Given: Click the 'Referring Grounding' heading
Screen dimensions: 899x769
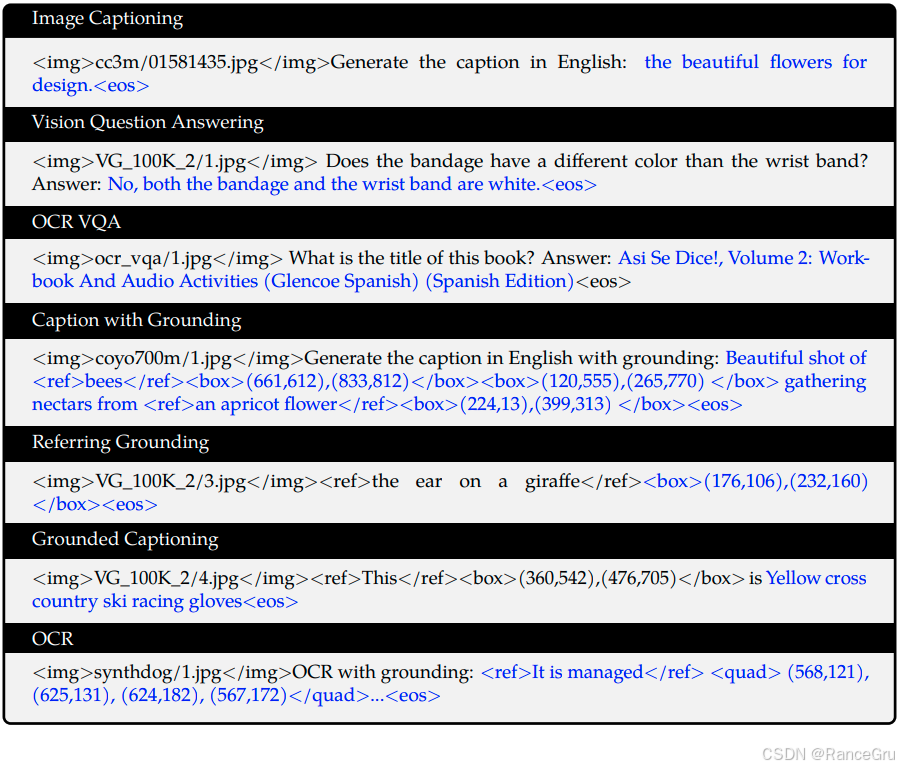Looking at the screenshot, I should click(120, 442).
